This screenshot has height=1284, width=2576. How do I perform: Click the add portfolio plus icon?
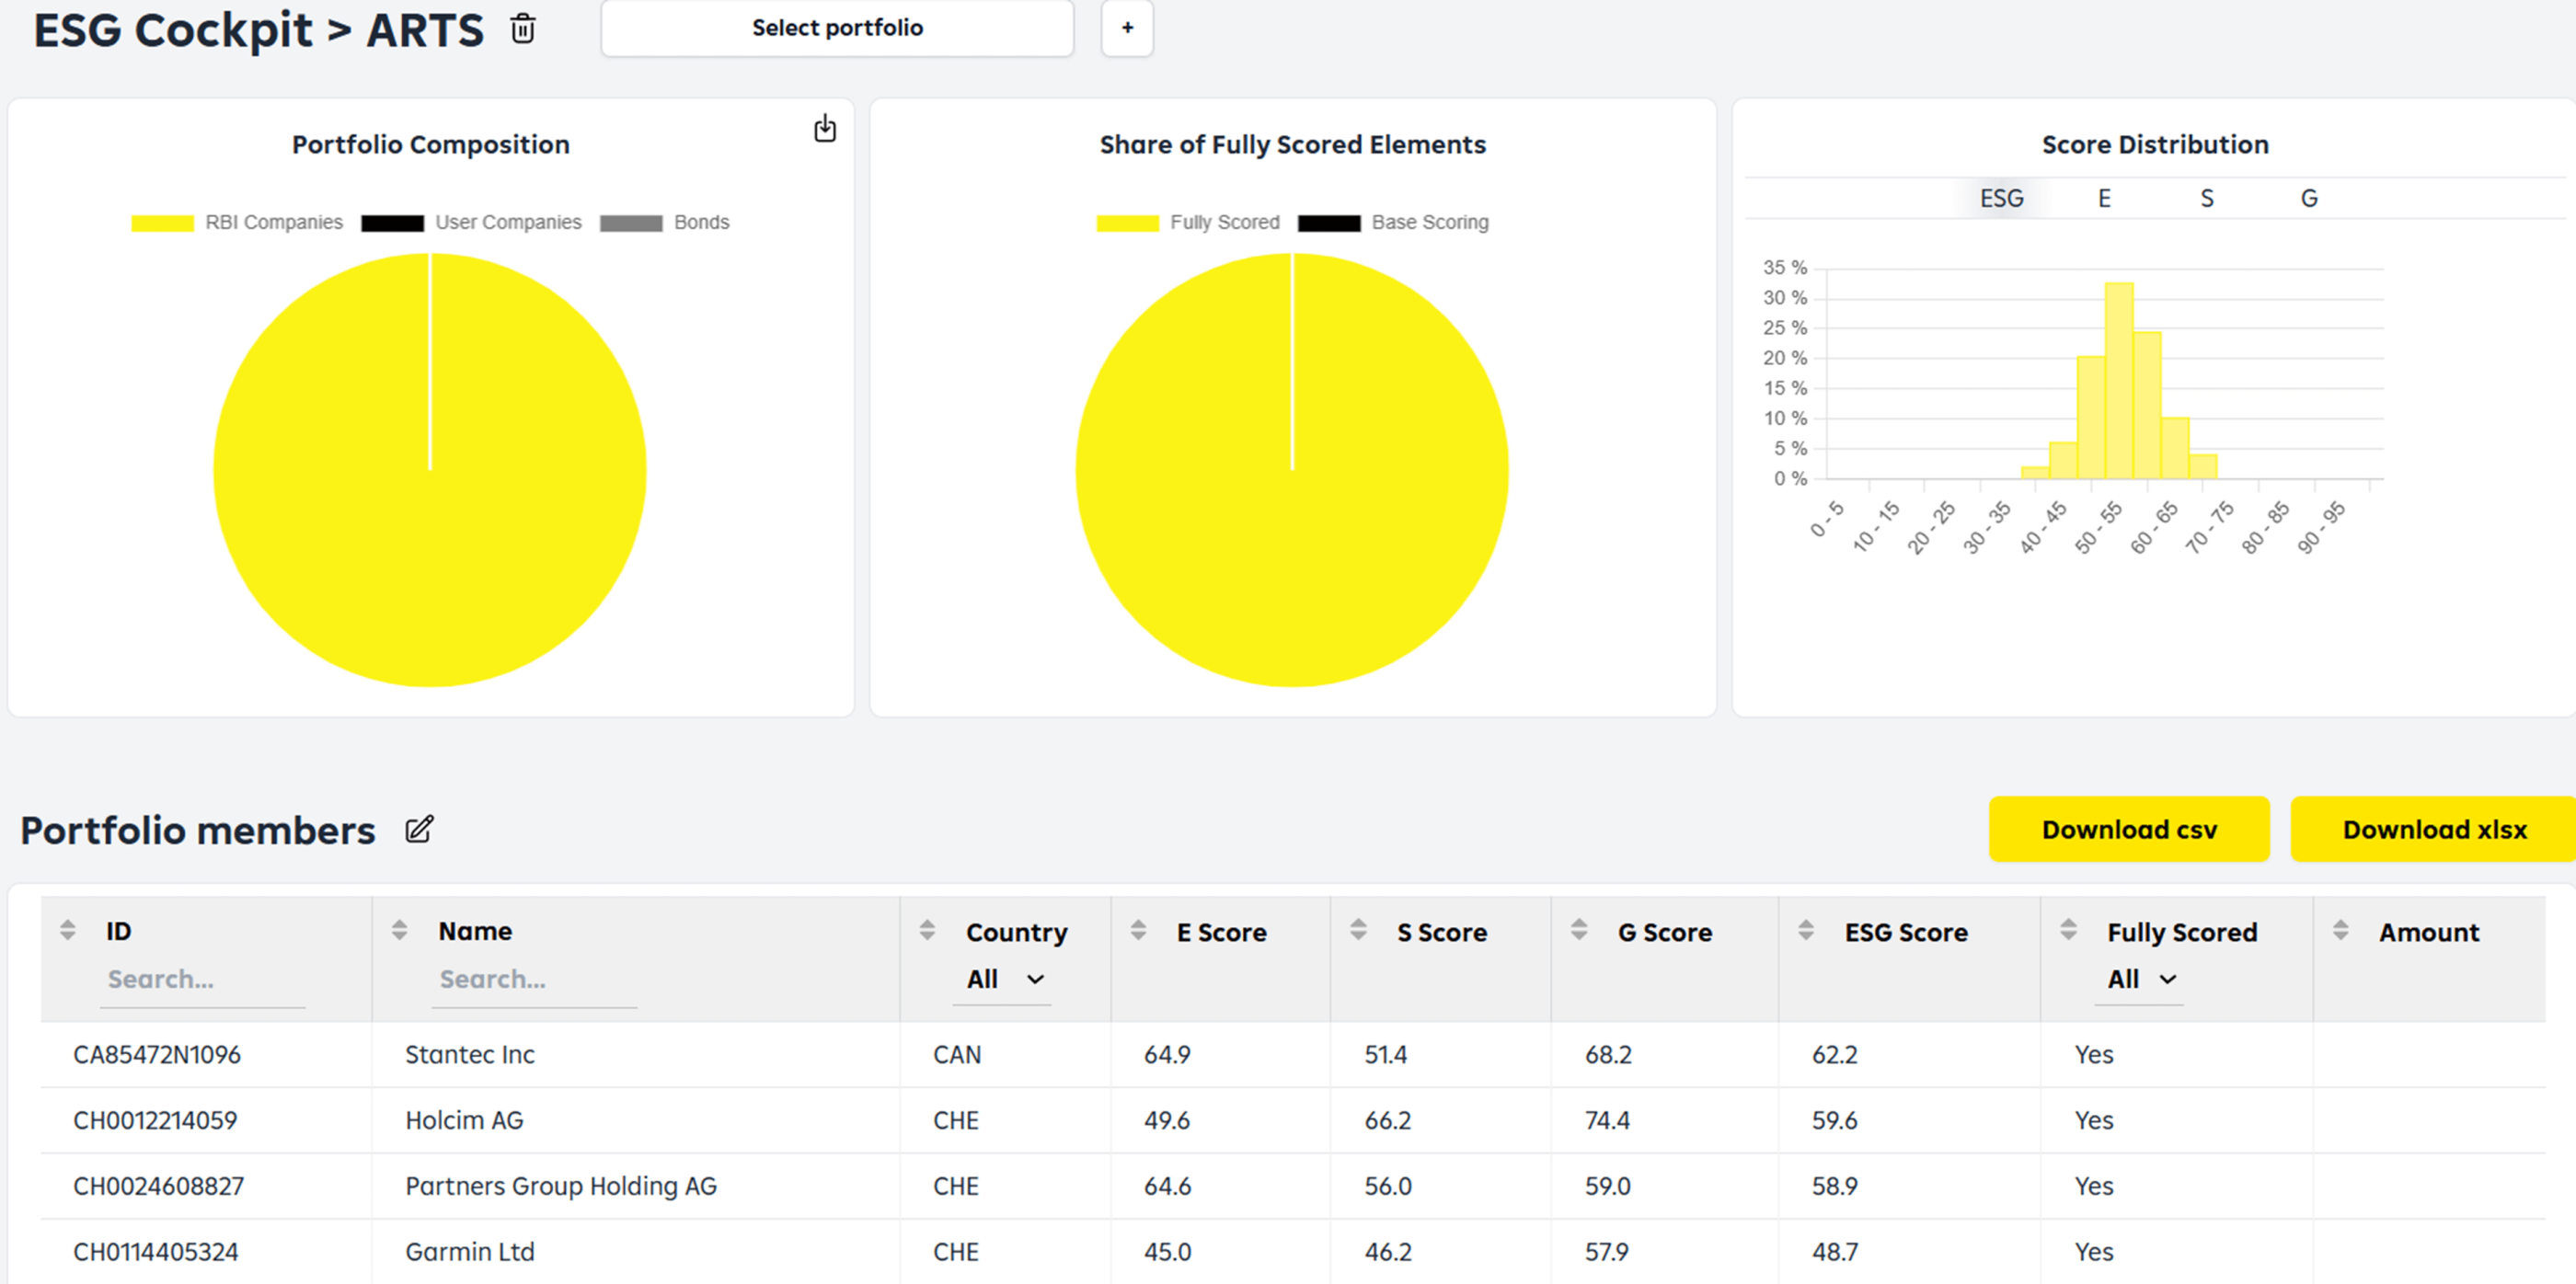point(1127,28)
